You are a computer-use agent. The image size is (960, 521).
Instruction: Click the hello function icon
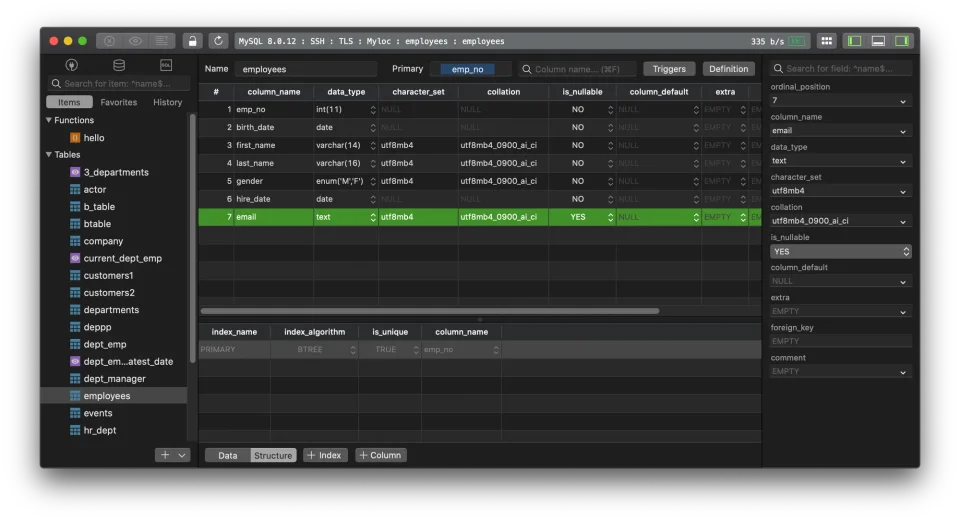75,138
